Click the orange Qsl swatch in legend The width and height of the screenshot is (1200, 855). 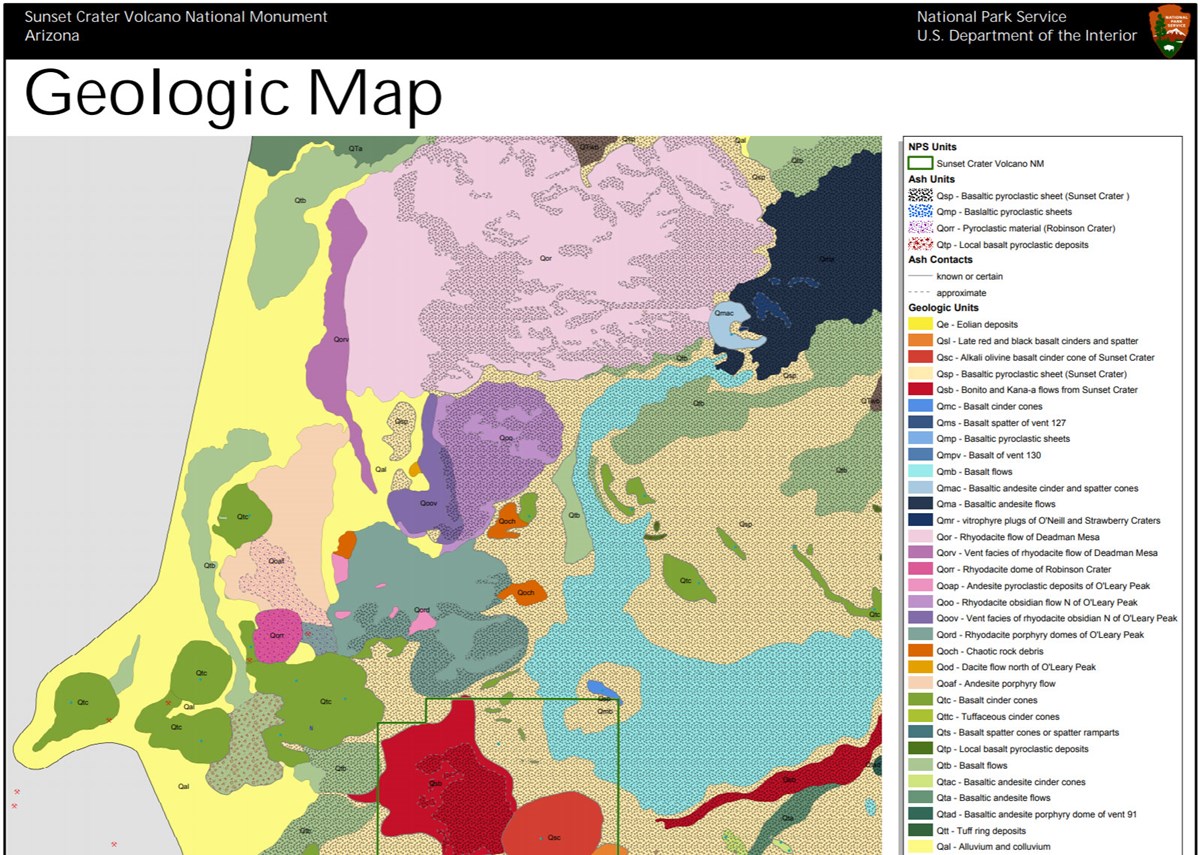(x=920, y=341)
